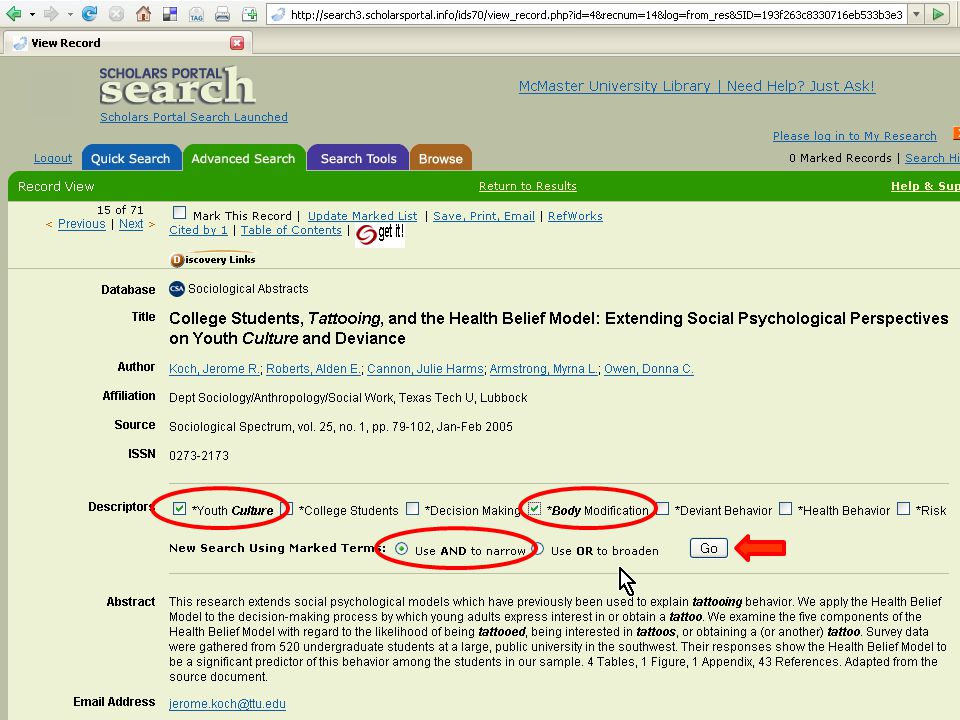The height and width of the screenshot is (720, 960).
Task: Click the jerome.koch@ttu.edu email link
Action: coord(227,703)
